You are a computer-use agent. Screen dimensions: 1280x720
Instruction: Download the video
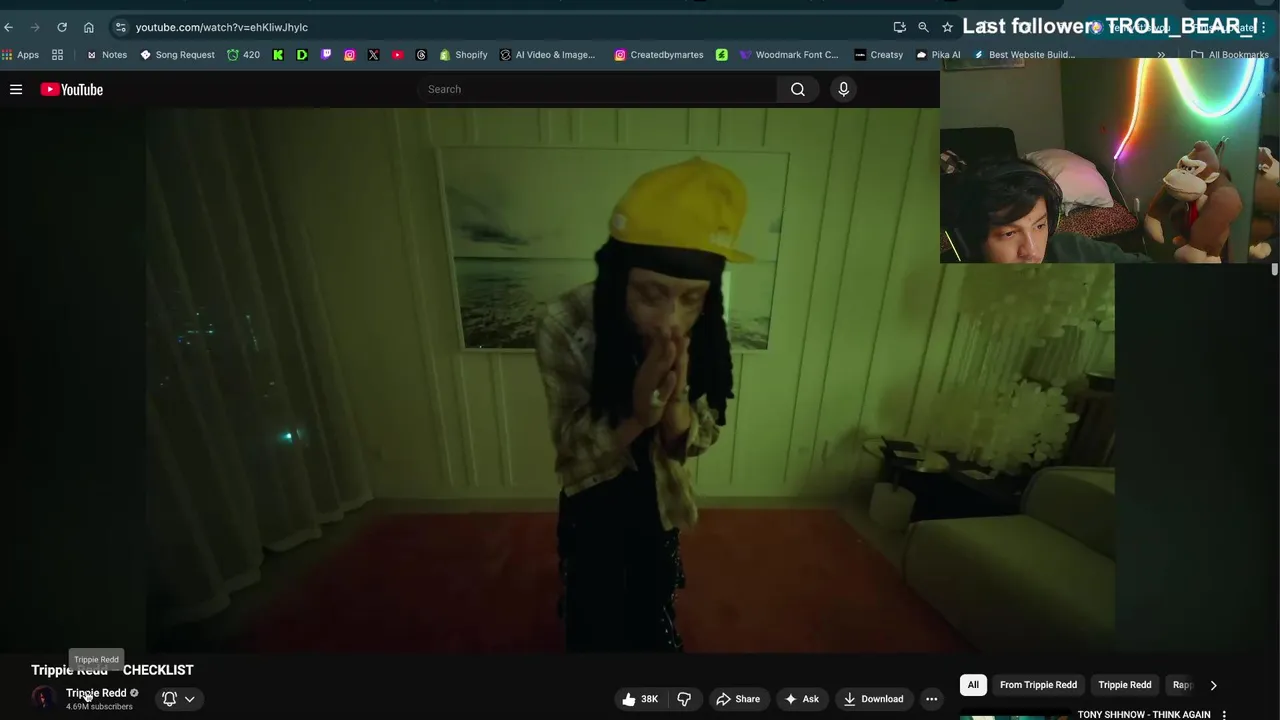point(873,699)
